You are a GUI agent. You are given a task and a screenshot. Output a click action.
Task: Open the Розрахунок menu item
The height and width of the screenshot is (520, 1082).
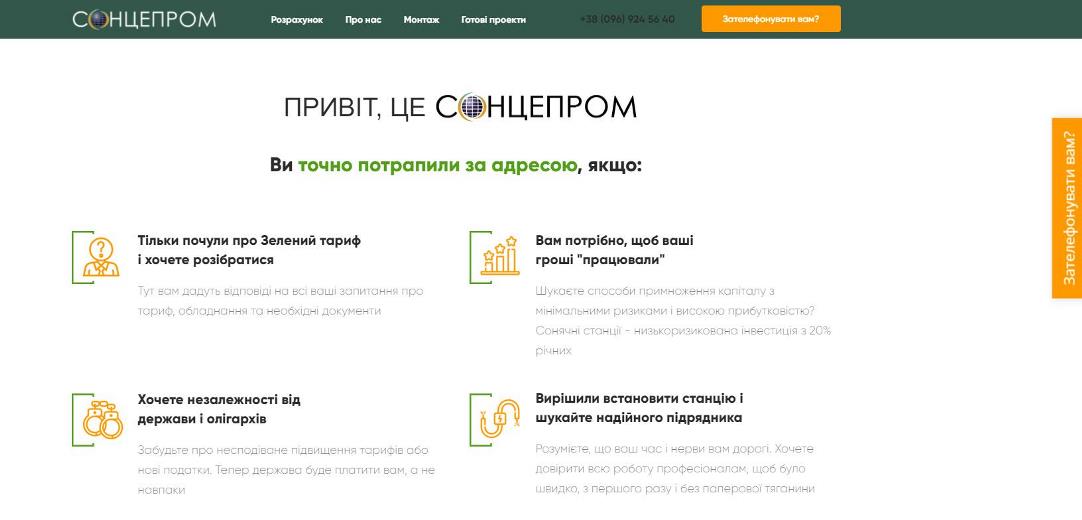point(297,20)
